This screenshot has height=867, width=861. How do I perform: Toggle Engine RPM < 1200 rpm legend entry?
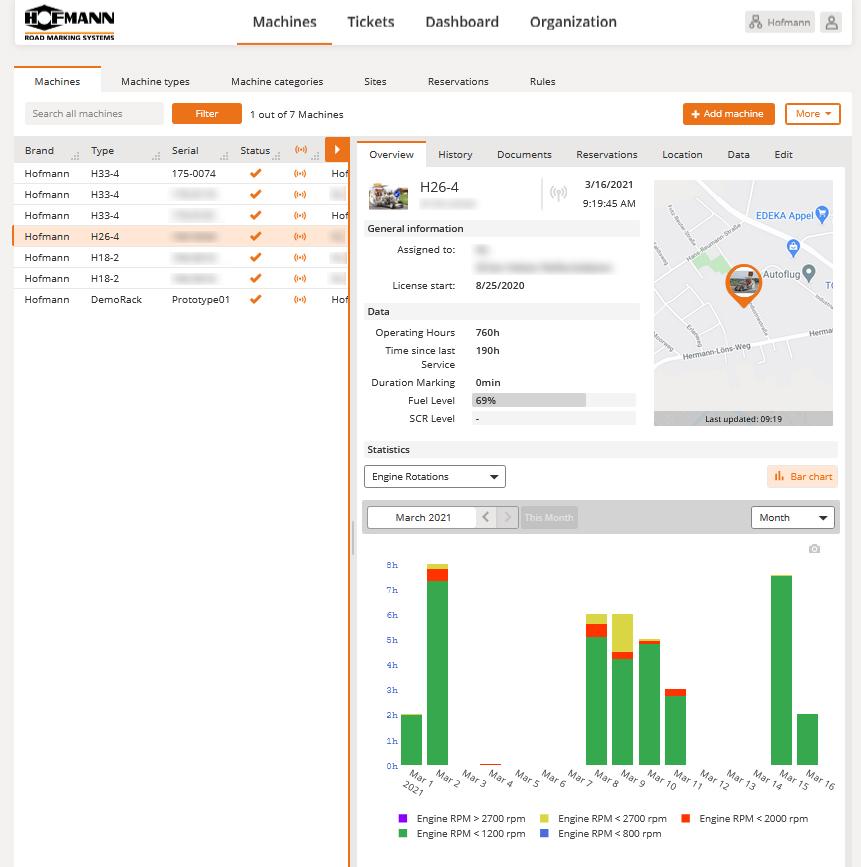[462, 833]
